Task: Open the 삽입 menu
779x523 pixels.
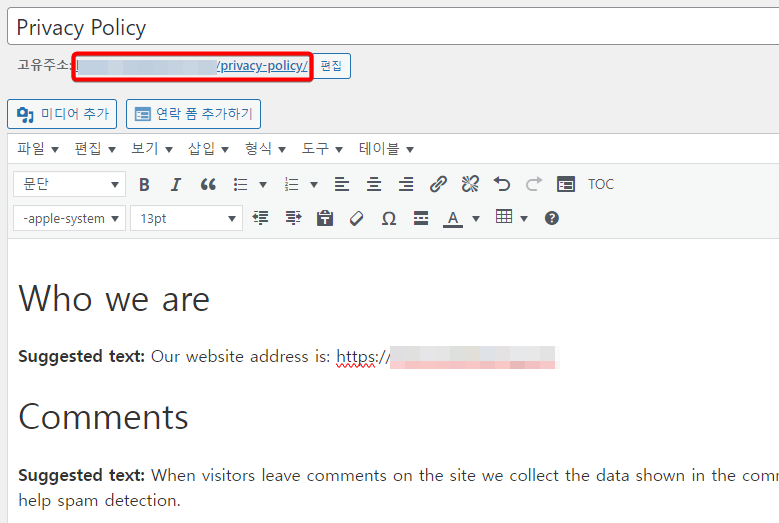Action: tap(208, 149)
